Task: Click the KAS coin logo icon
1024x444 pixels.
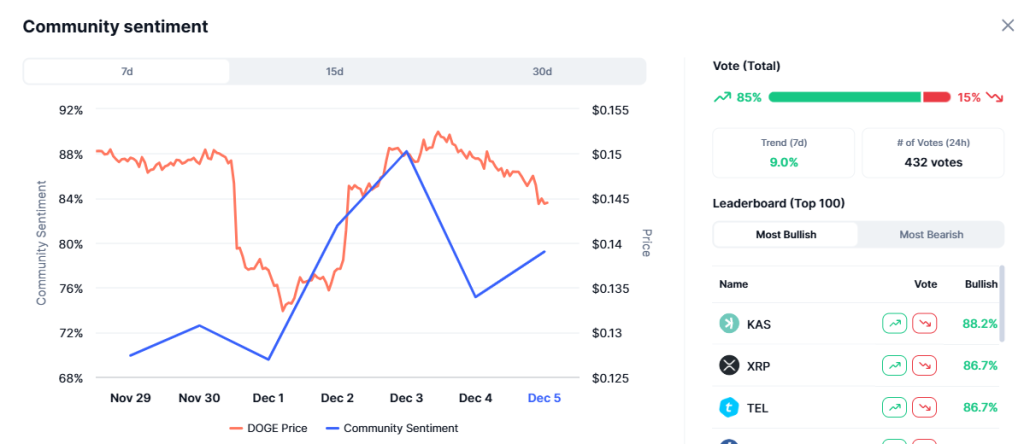Action: (x=729, y=324)
